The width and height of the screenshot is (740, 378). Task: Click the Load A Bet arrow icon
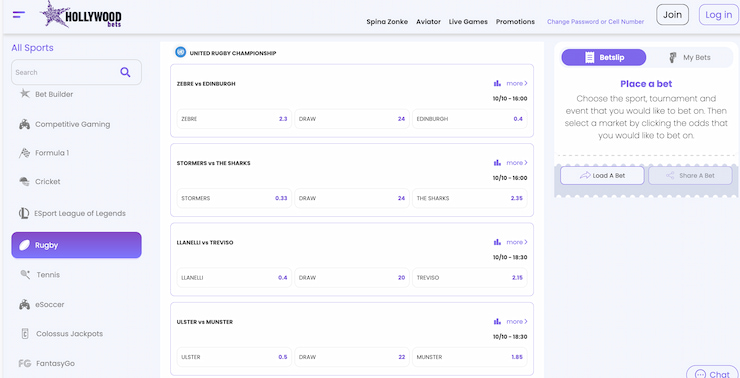point(585,176)
